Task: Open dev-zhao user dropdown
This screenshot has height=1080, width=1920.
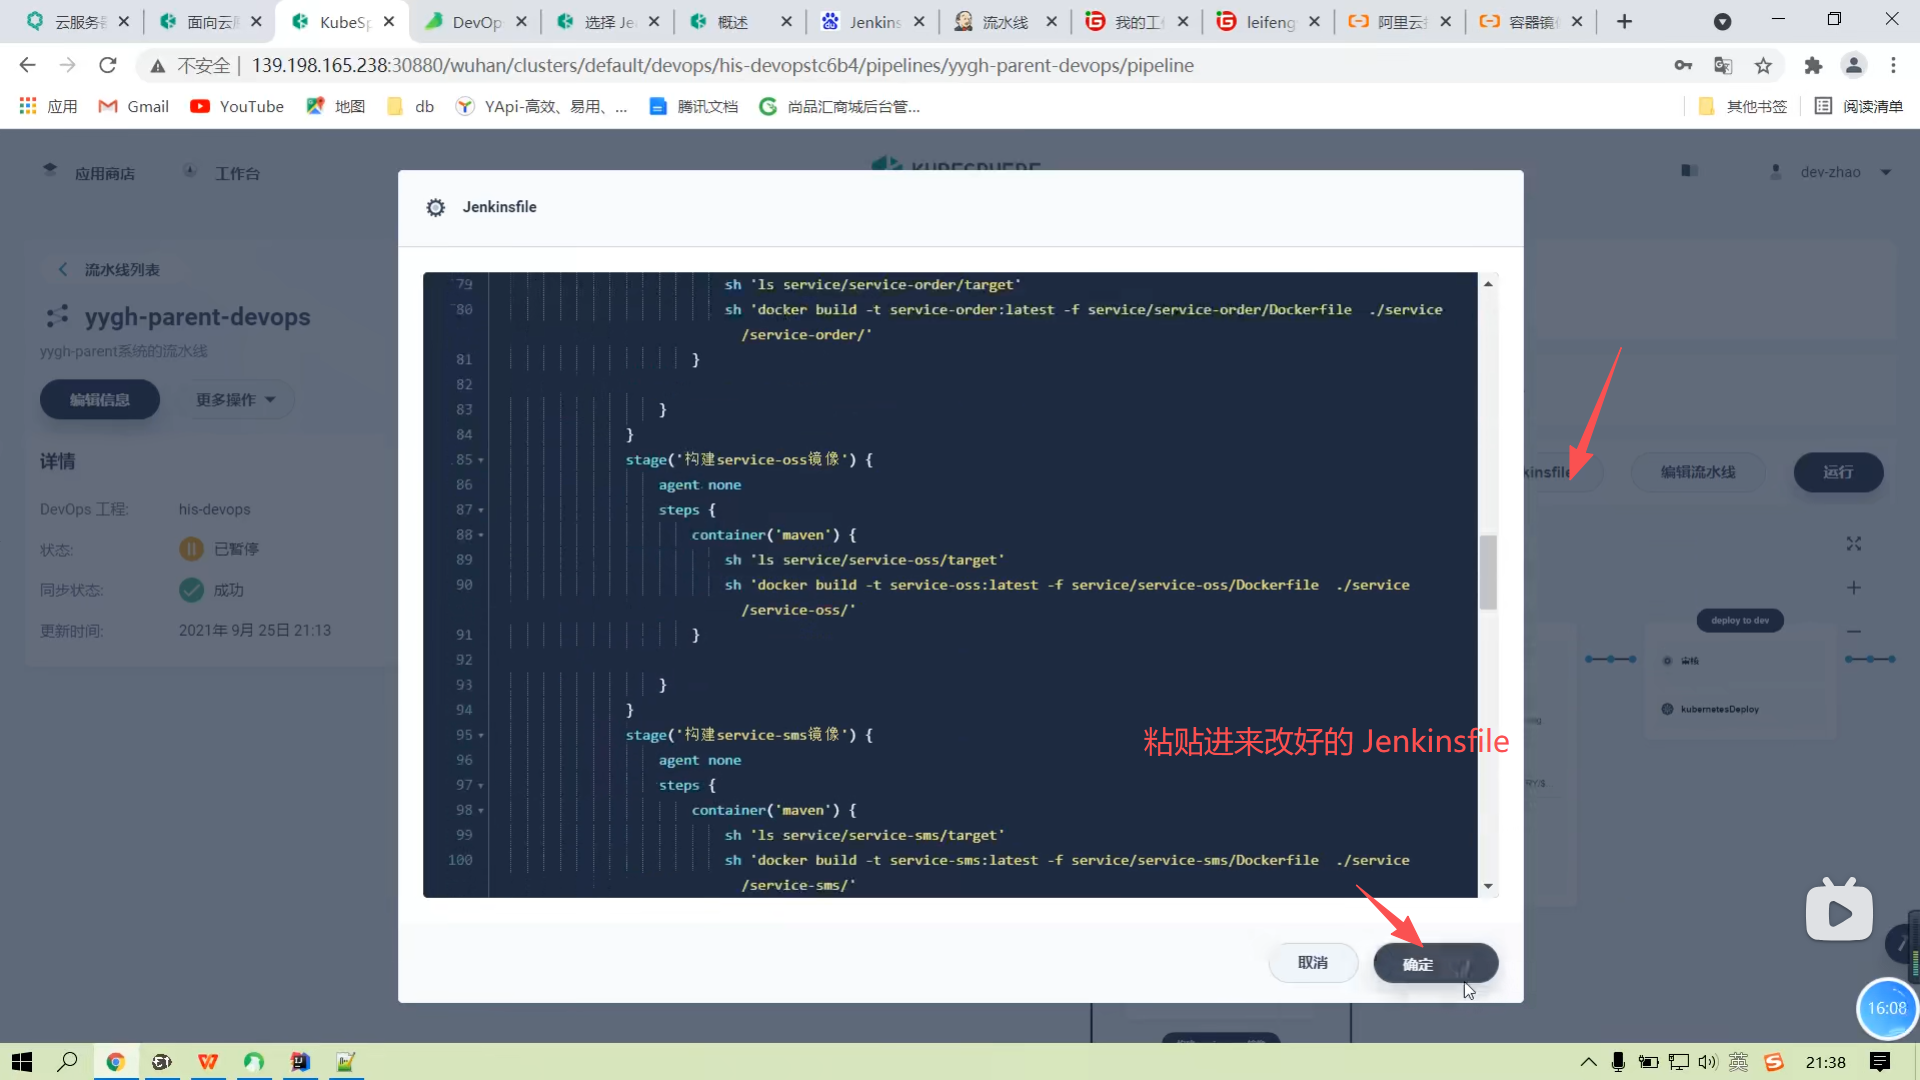Action: tap(1831, 172)
